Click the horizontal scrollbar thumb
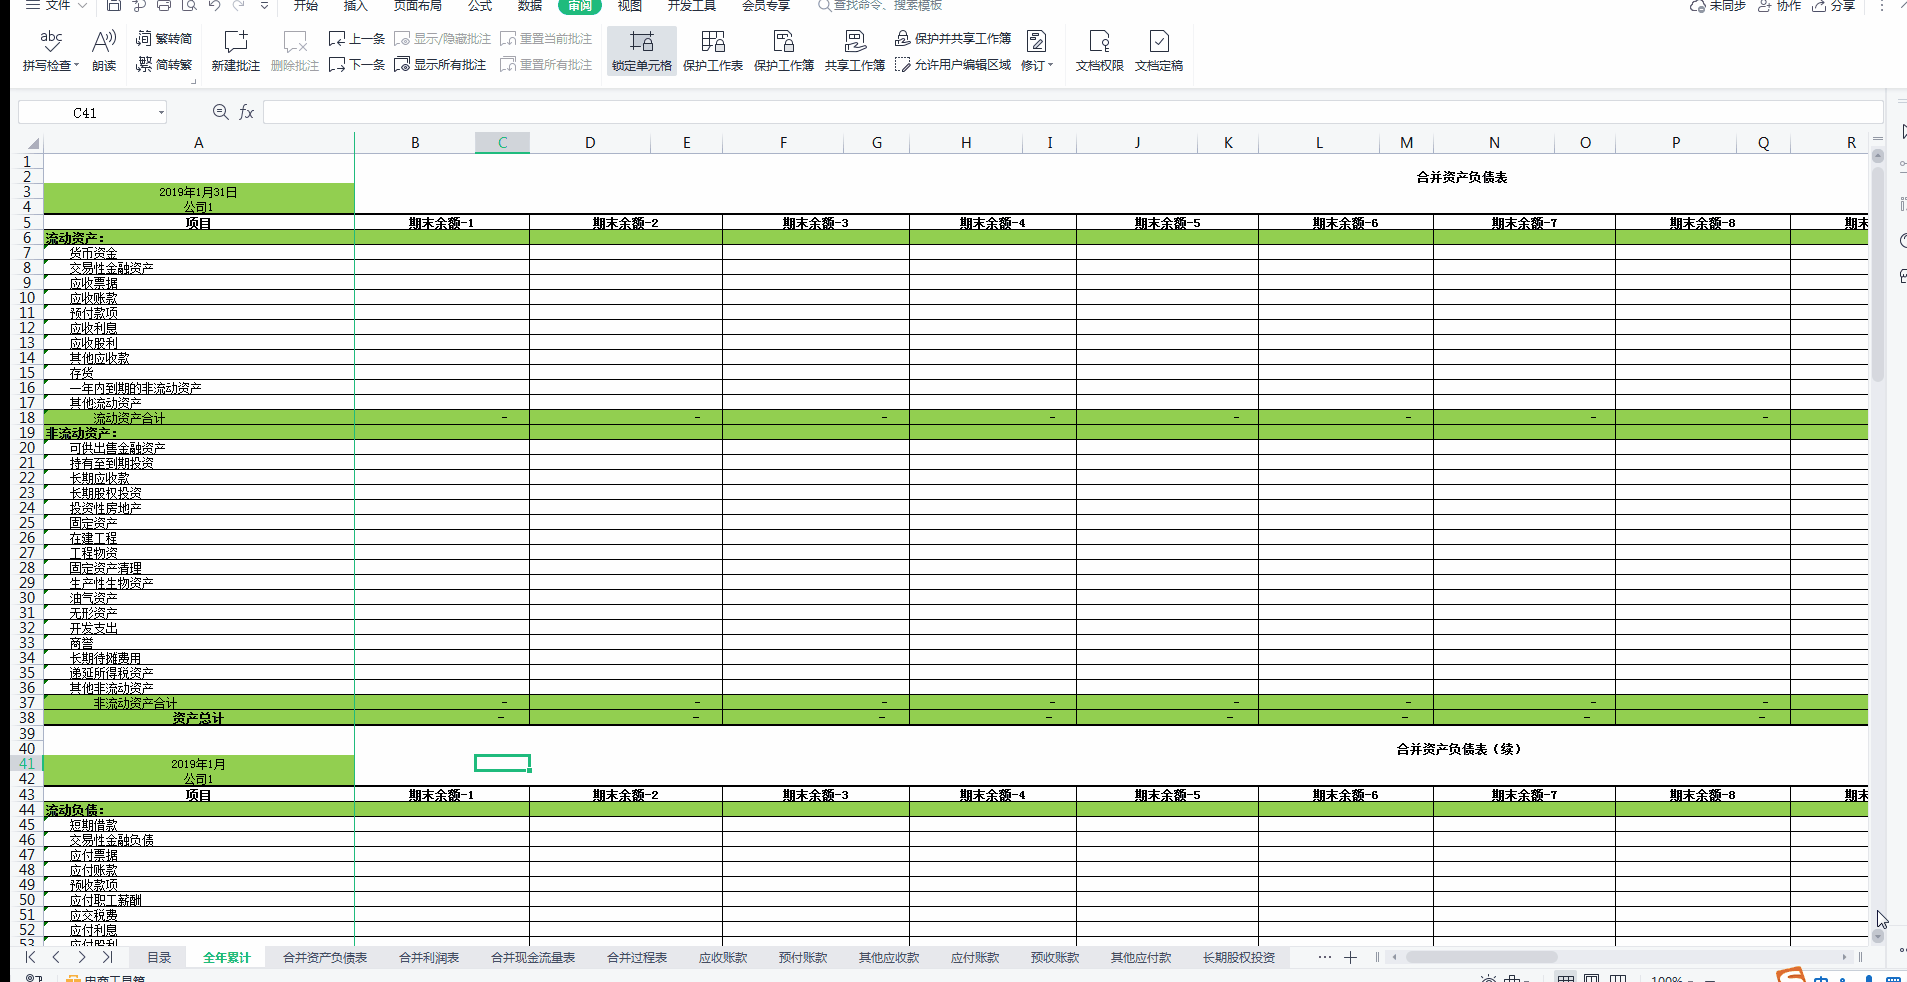 1480,957
